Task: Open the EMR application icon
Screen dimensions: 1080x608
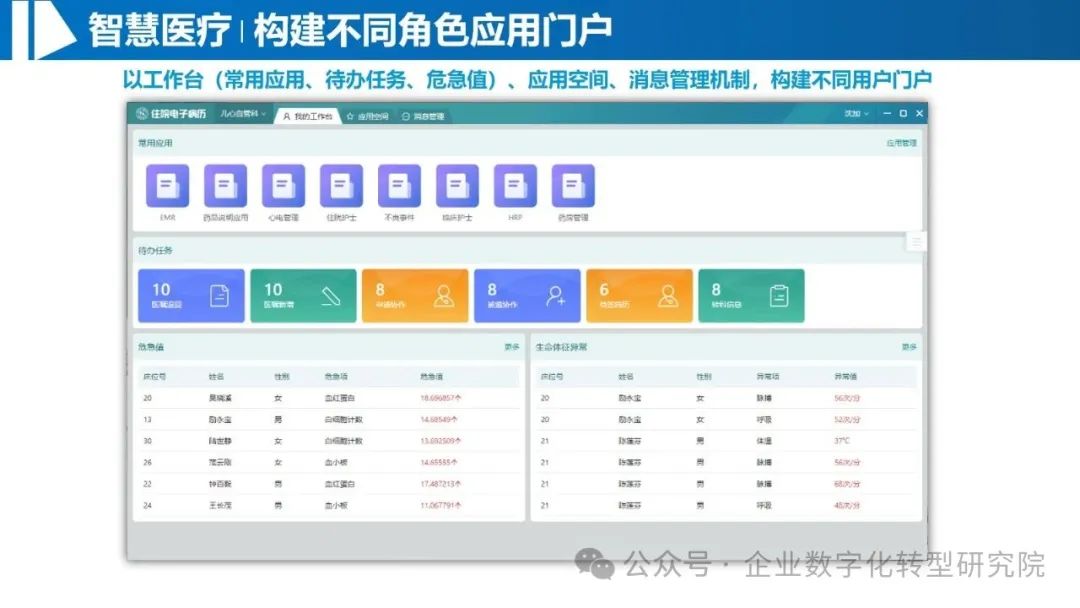Action: pyautogui.click(x=167, y=186)
